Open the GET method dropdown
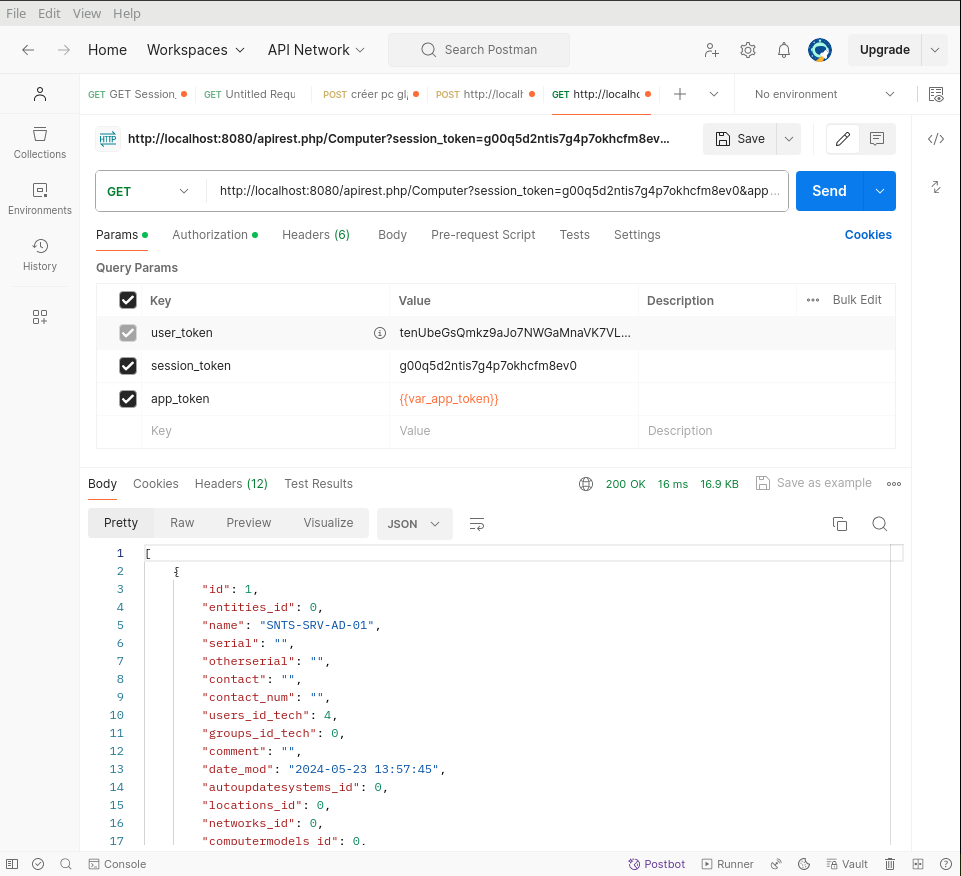 pos(148,191)
